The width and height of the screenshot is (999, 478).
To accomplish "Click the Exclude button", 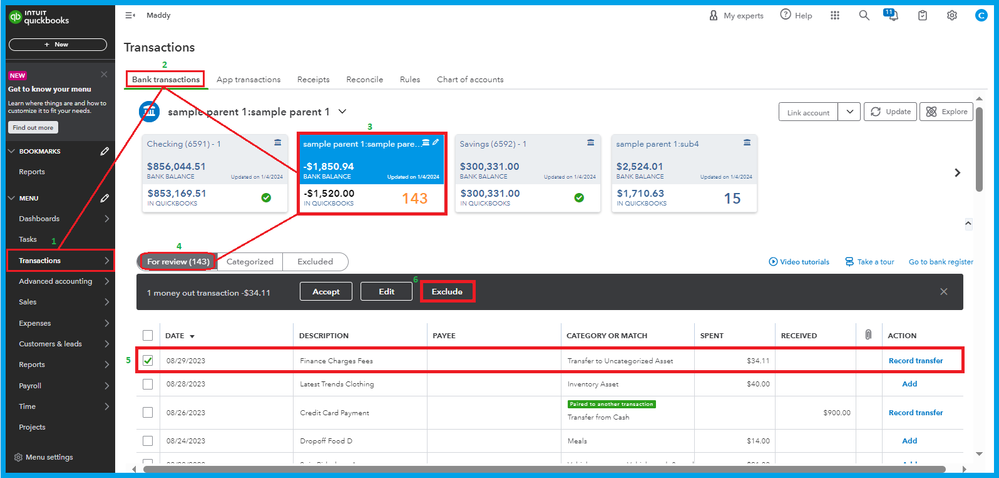I will (447, 291).
